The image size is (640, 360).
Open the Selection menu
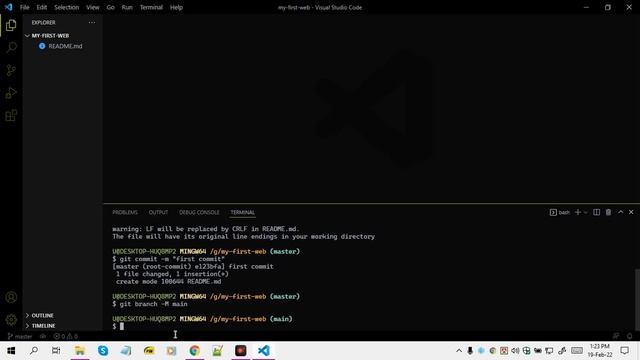pos(67,7)
